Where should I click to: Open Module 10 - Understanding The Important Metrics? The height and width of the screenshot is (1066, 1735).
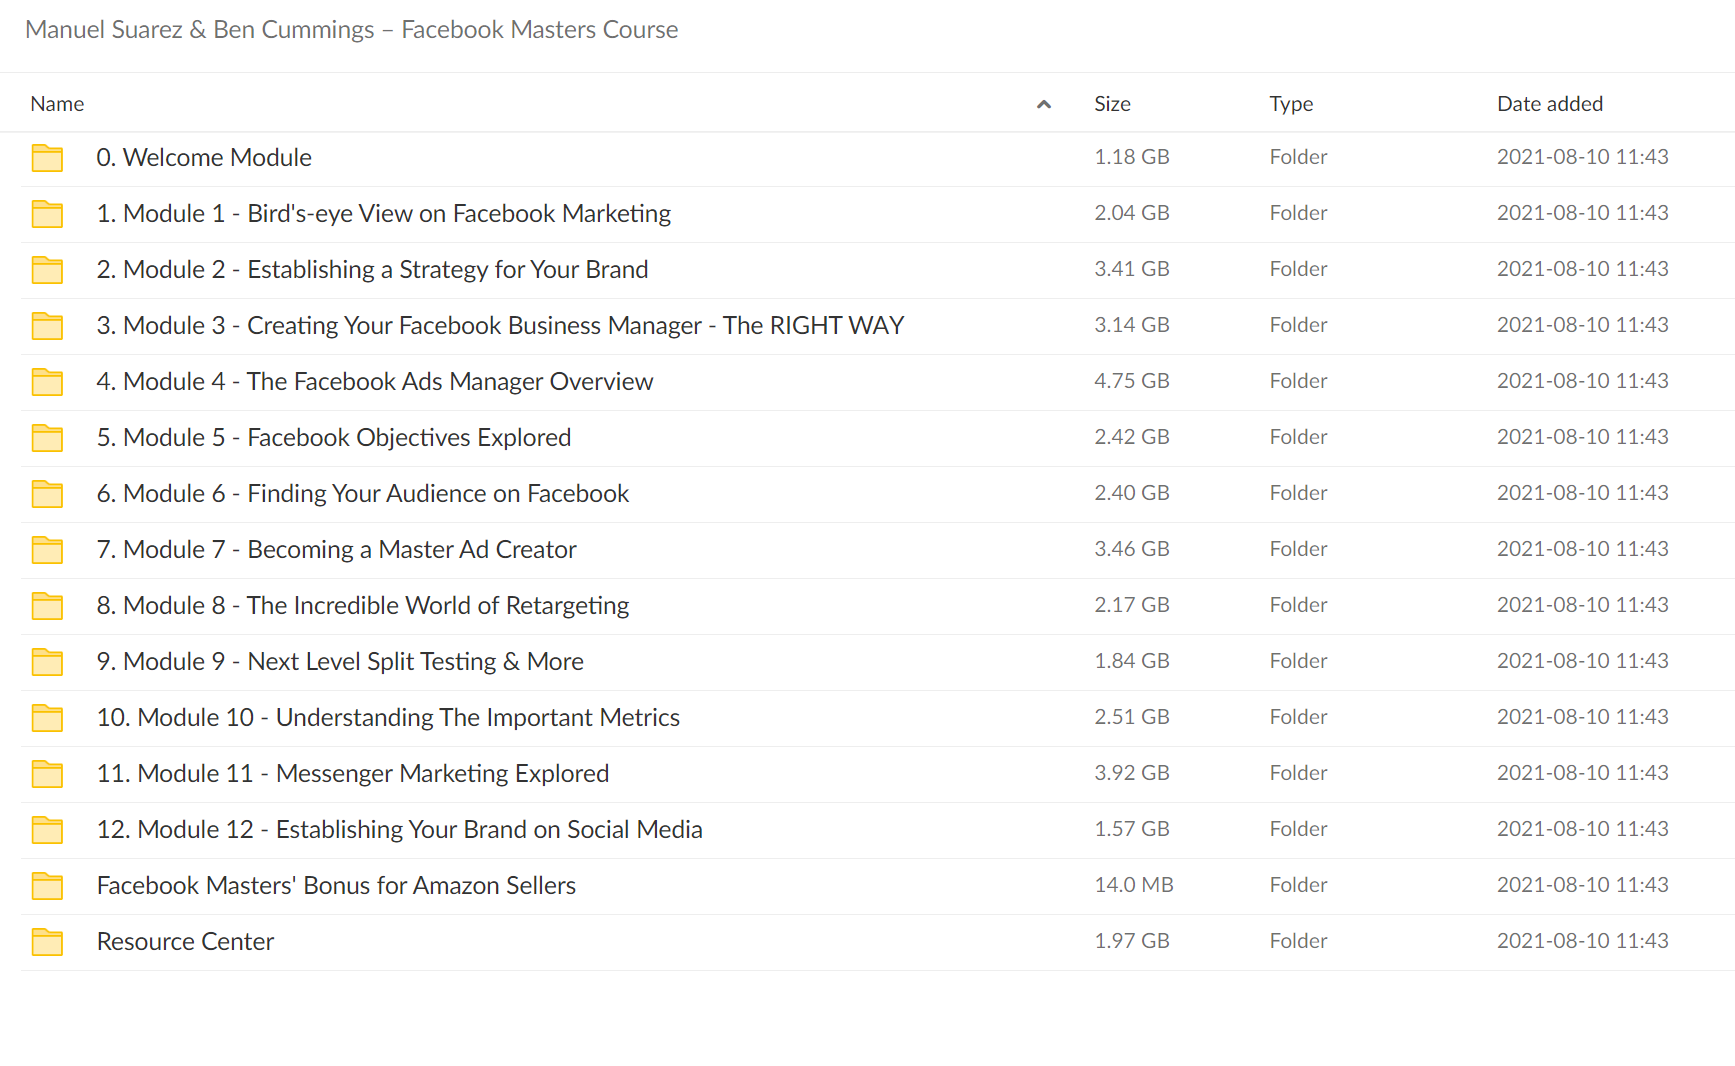[x=388, y=718]
